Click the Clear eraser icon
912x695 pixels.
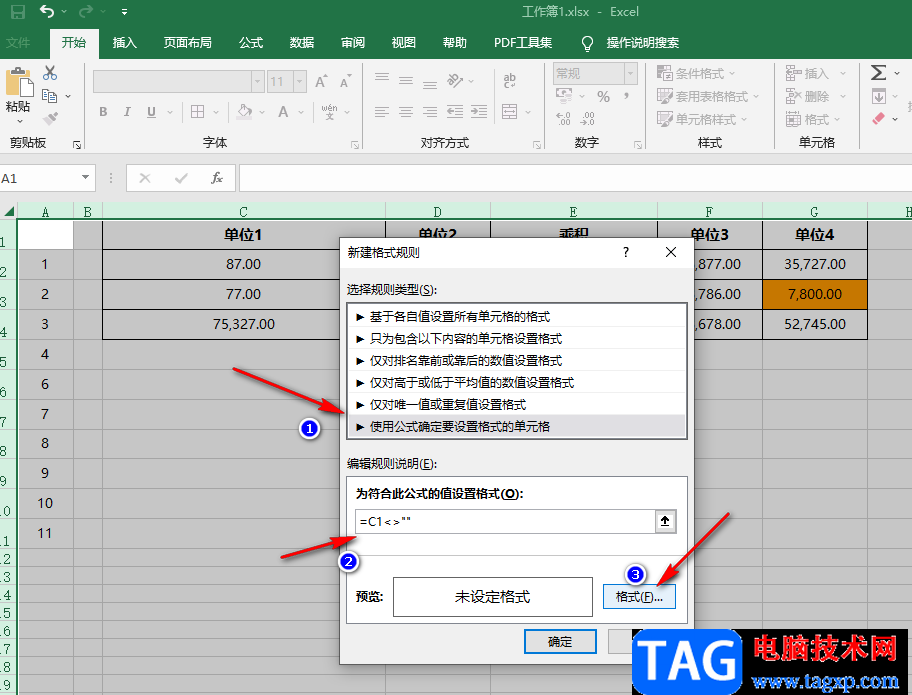click(x=878, y=119)
